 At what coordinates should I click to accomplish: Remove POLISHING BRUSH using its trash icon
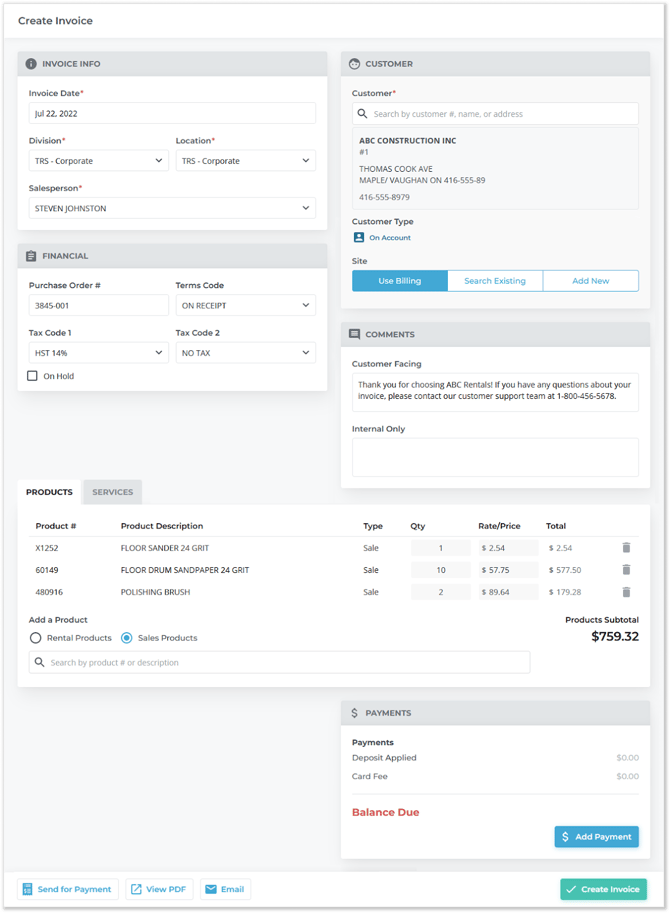pos(626,592)
